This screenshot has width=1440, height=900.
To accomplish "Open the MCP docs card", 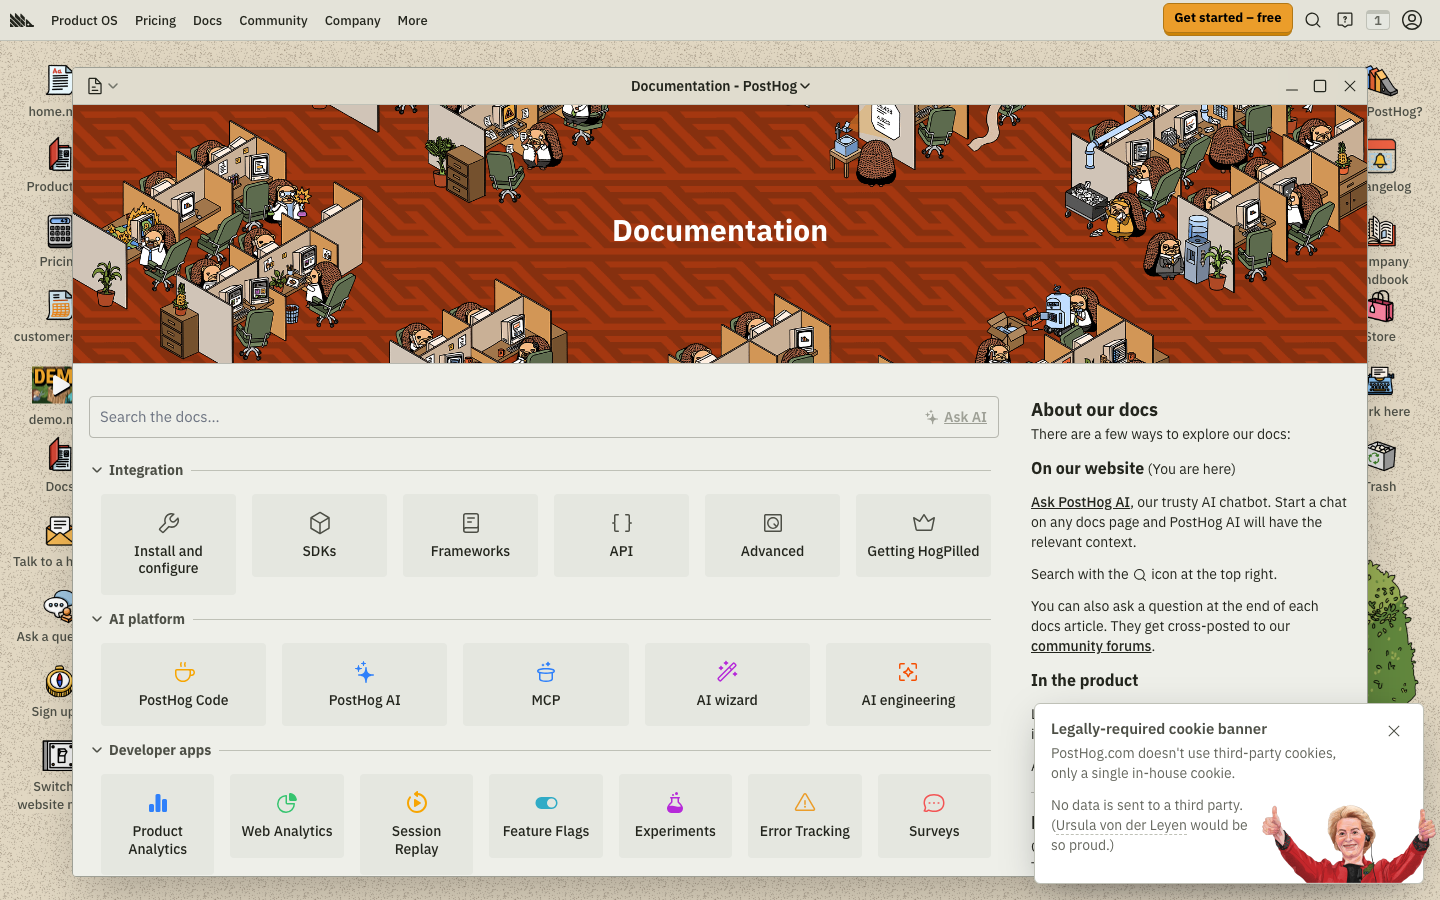I will pyautogui.click(x=546, y=684).
